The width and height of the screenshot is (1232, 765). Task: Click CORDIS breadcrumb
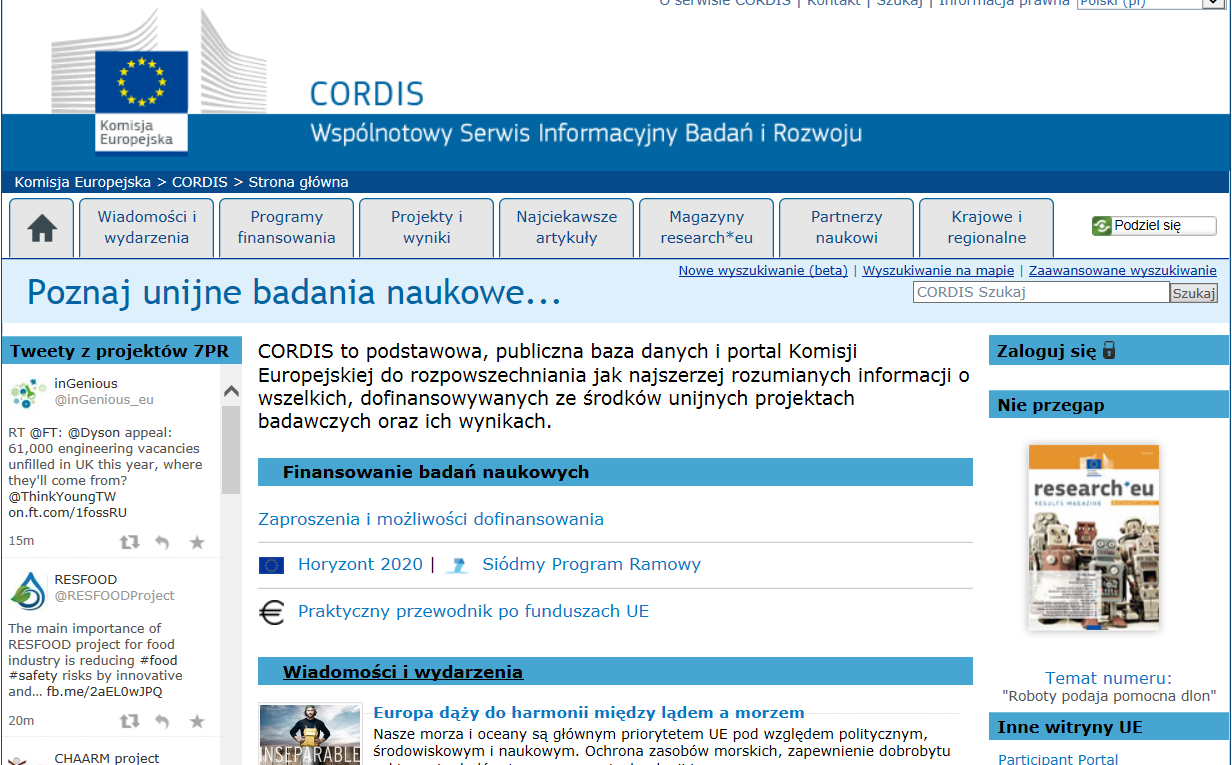(200, 182)
